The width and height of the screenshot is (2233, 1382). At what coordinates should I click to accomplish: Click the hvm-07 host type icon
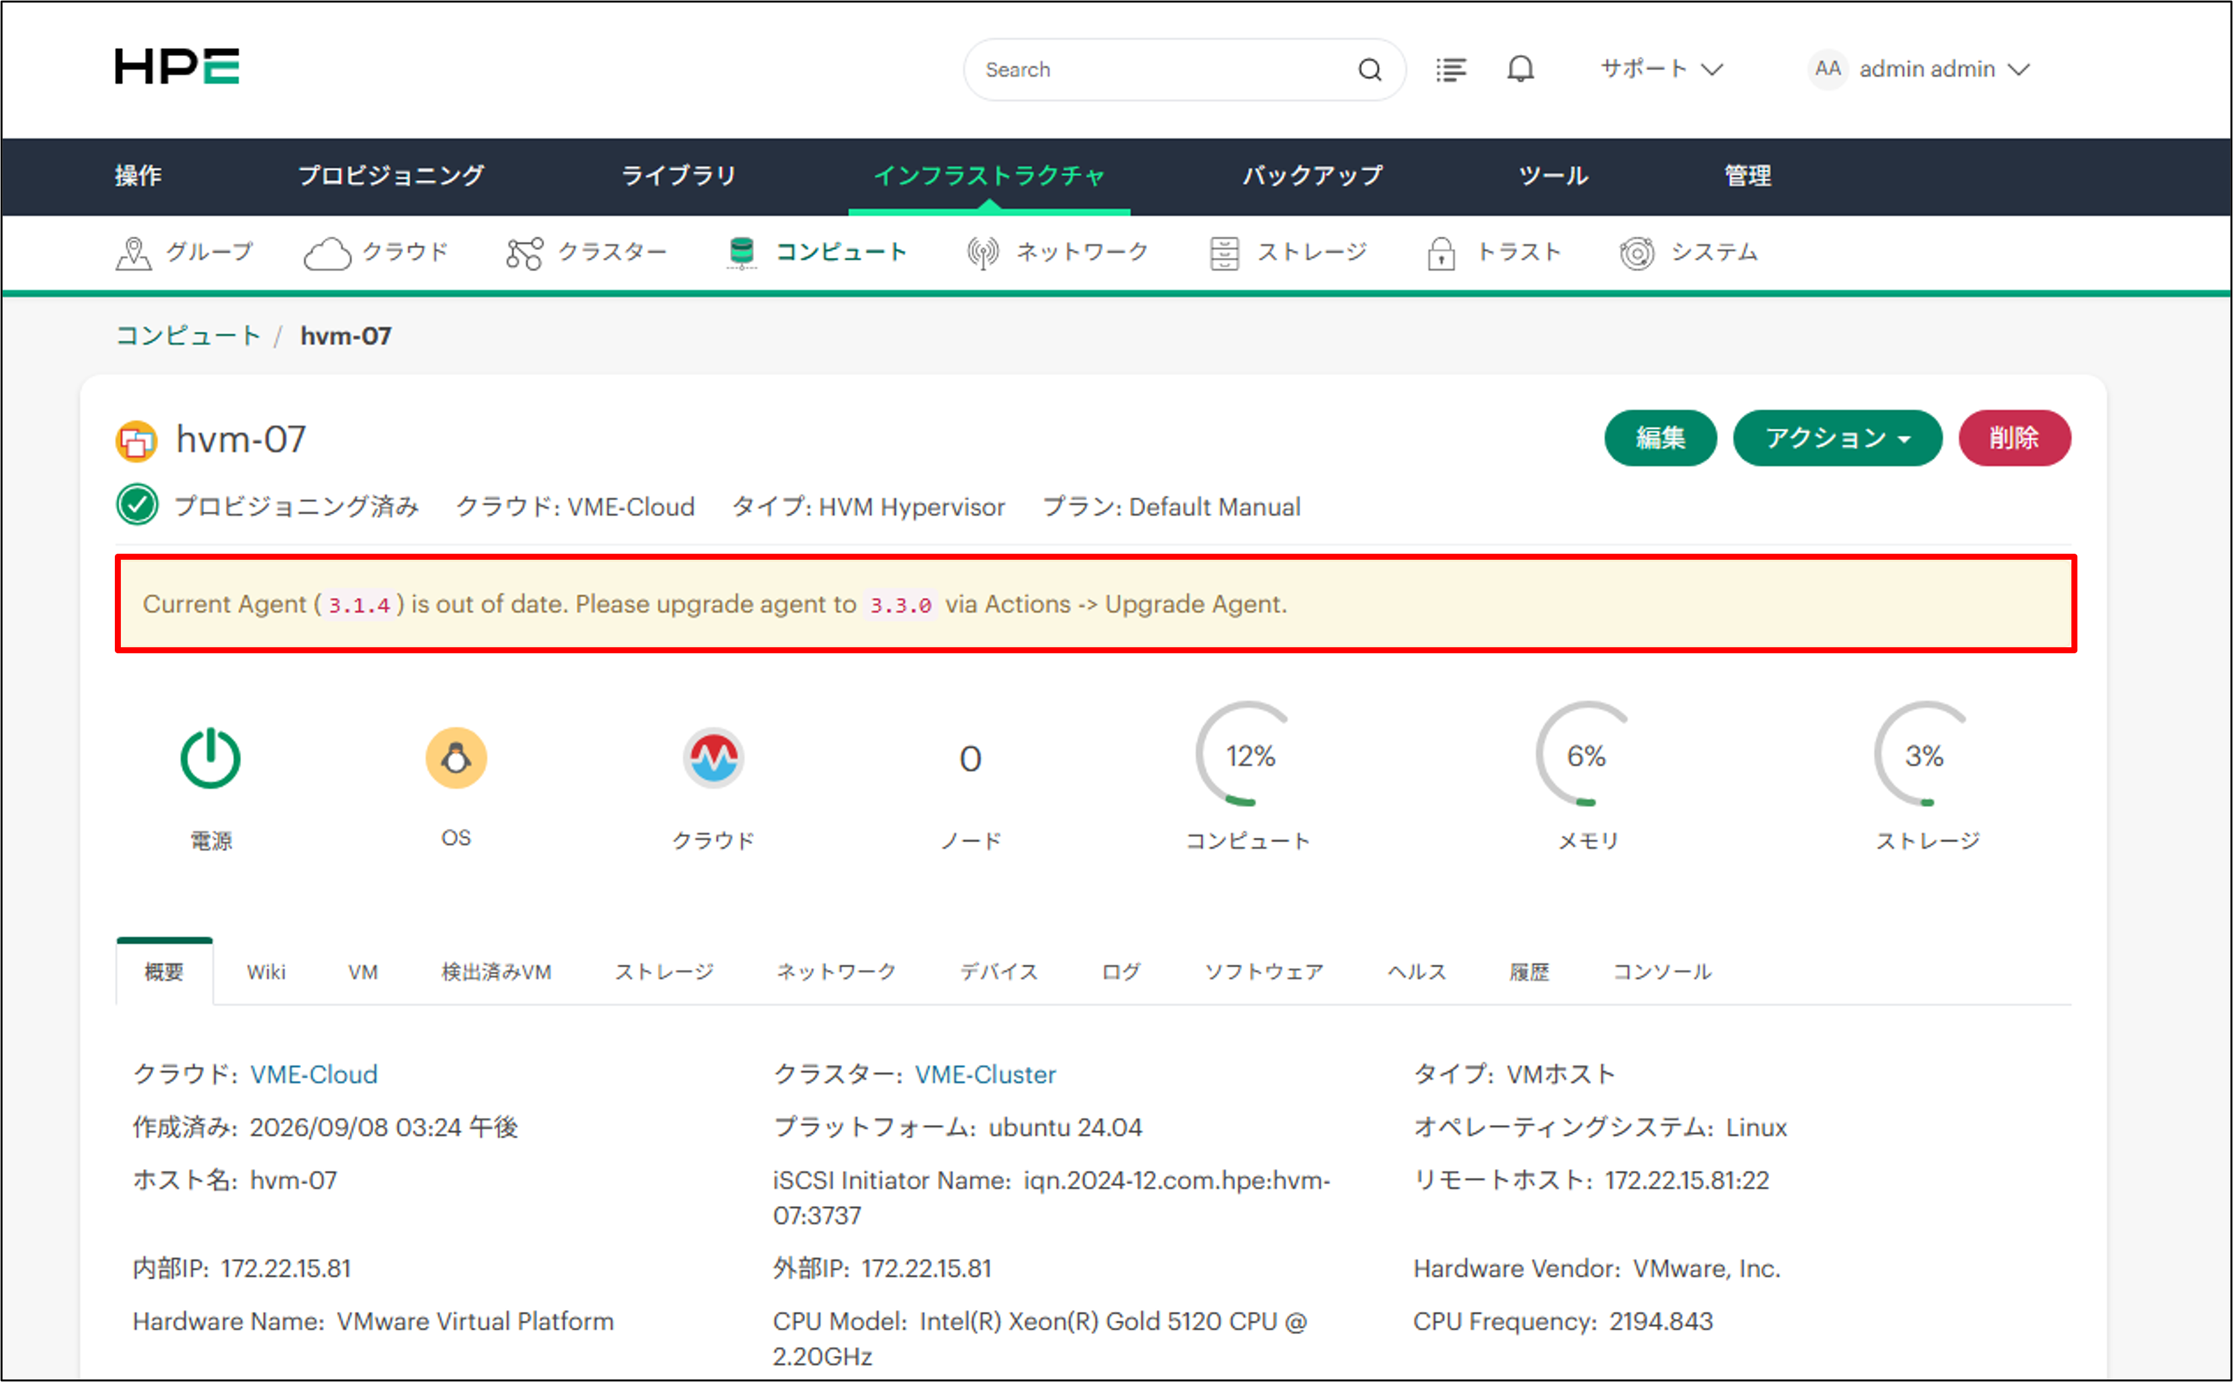pyautogui.click(x=136, y=440)
